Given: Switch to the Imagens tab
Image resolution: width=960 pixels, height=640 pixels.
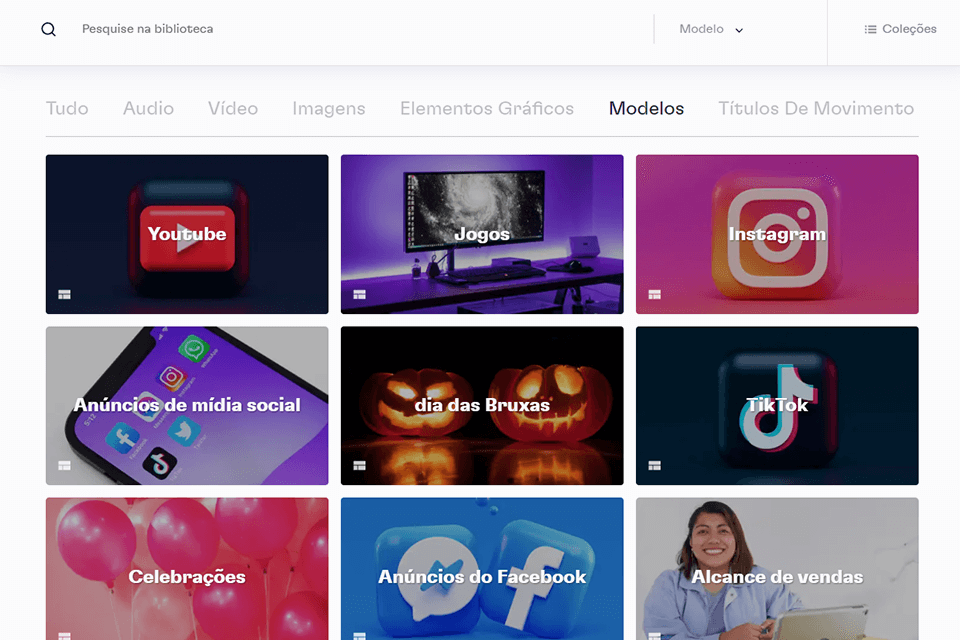Looking at the screenshot, I should click(328, 108).
